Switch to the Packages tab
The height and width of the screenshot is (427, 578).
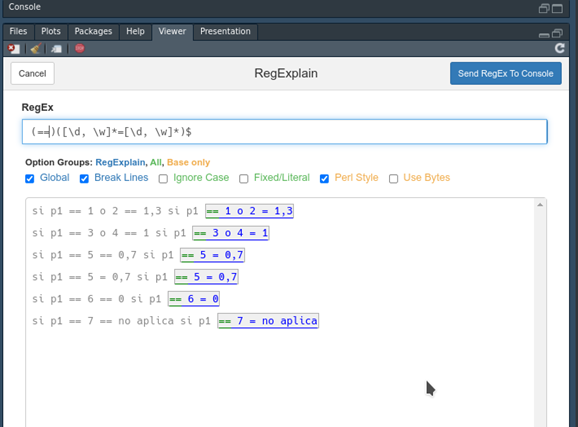93,31
